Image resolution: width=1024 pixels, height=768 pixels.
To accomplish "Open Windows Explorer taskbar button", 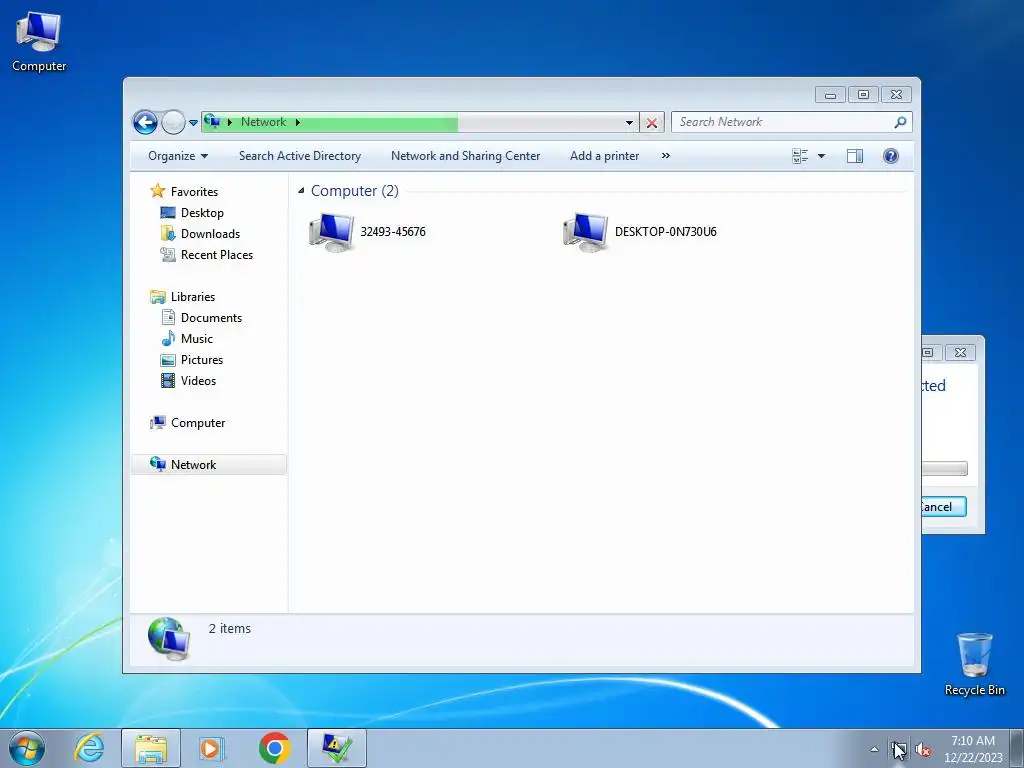I will [x=151, y=748].
